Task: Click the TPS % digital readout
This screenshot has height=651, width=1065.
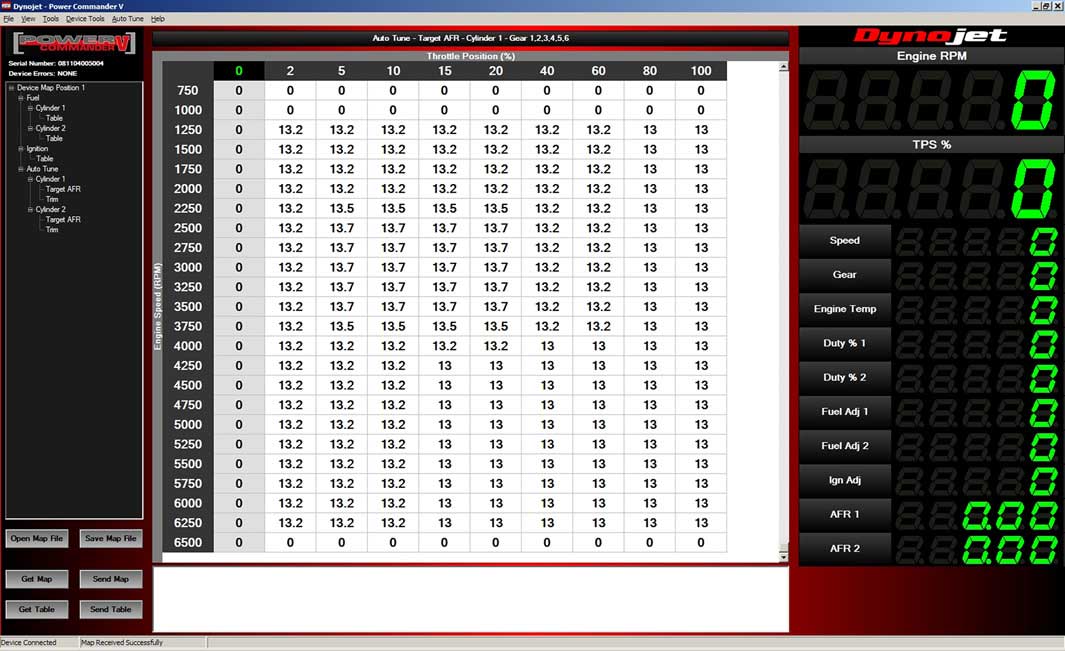Action: pos(931,188)
